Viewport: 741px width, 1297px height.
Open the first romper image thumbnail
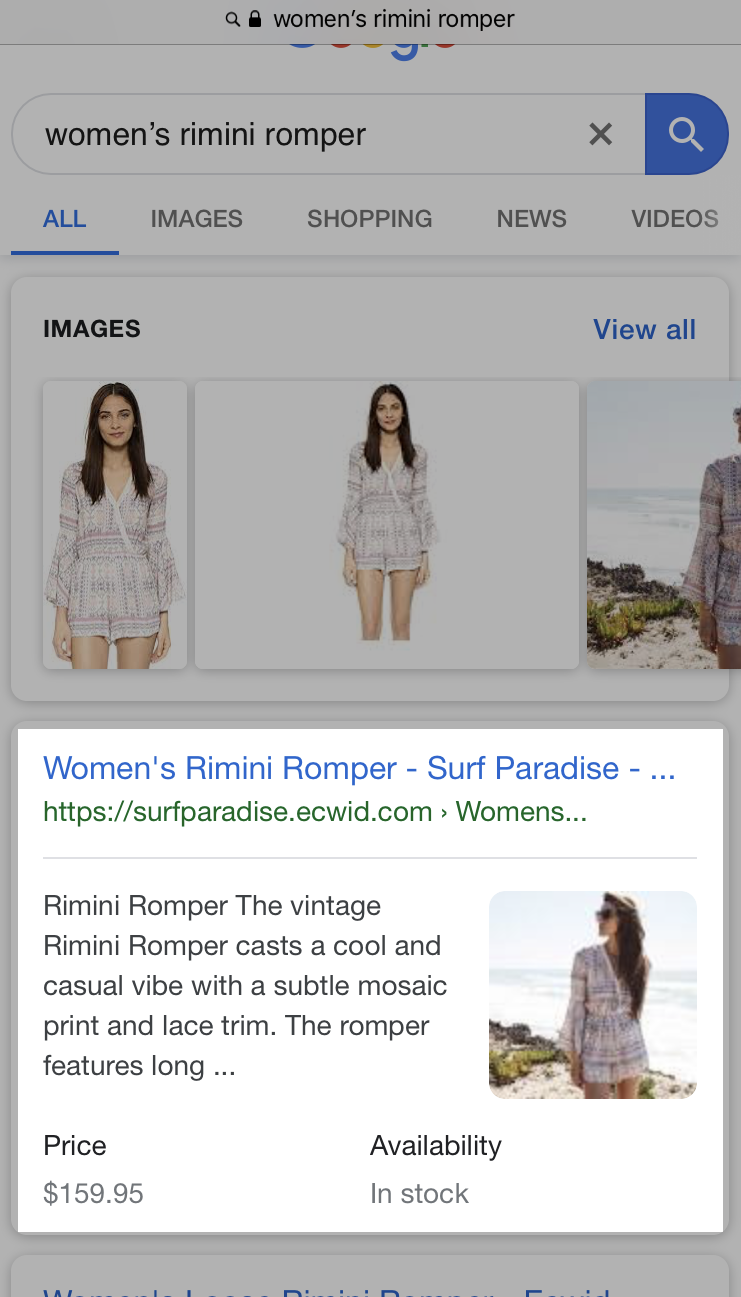click(x=115, y=524)
